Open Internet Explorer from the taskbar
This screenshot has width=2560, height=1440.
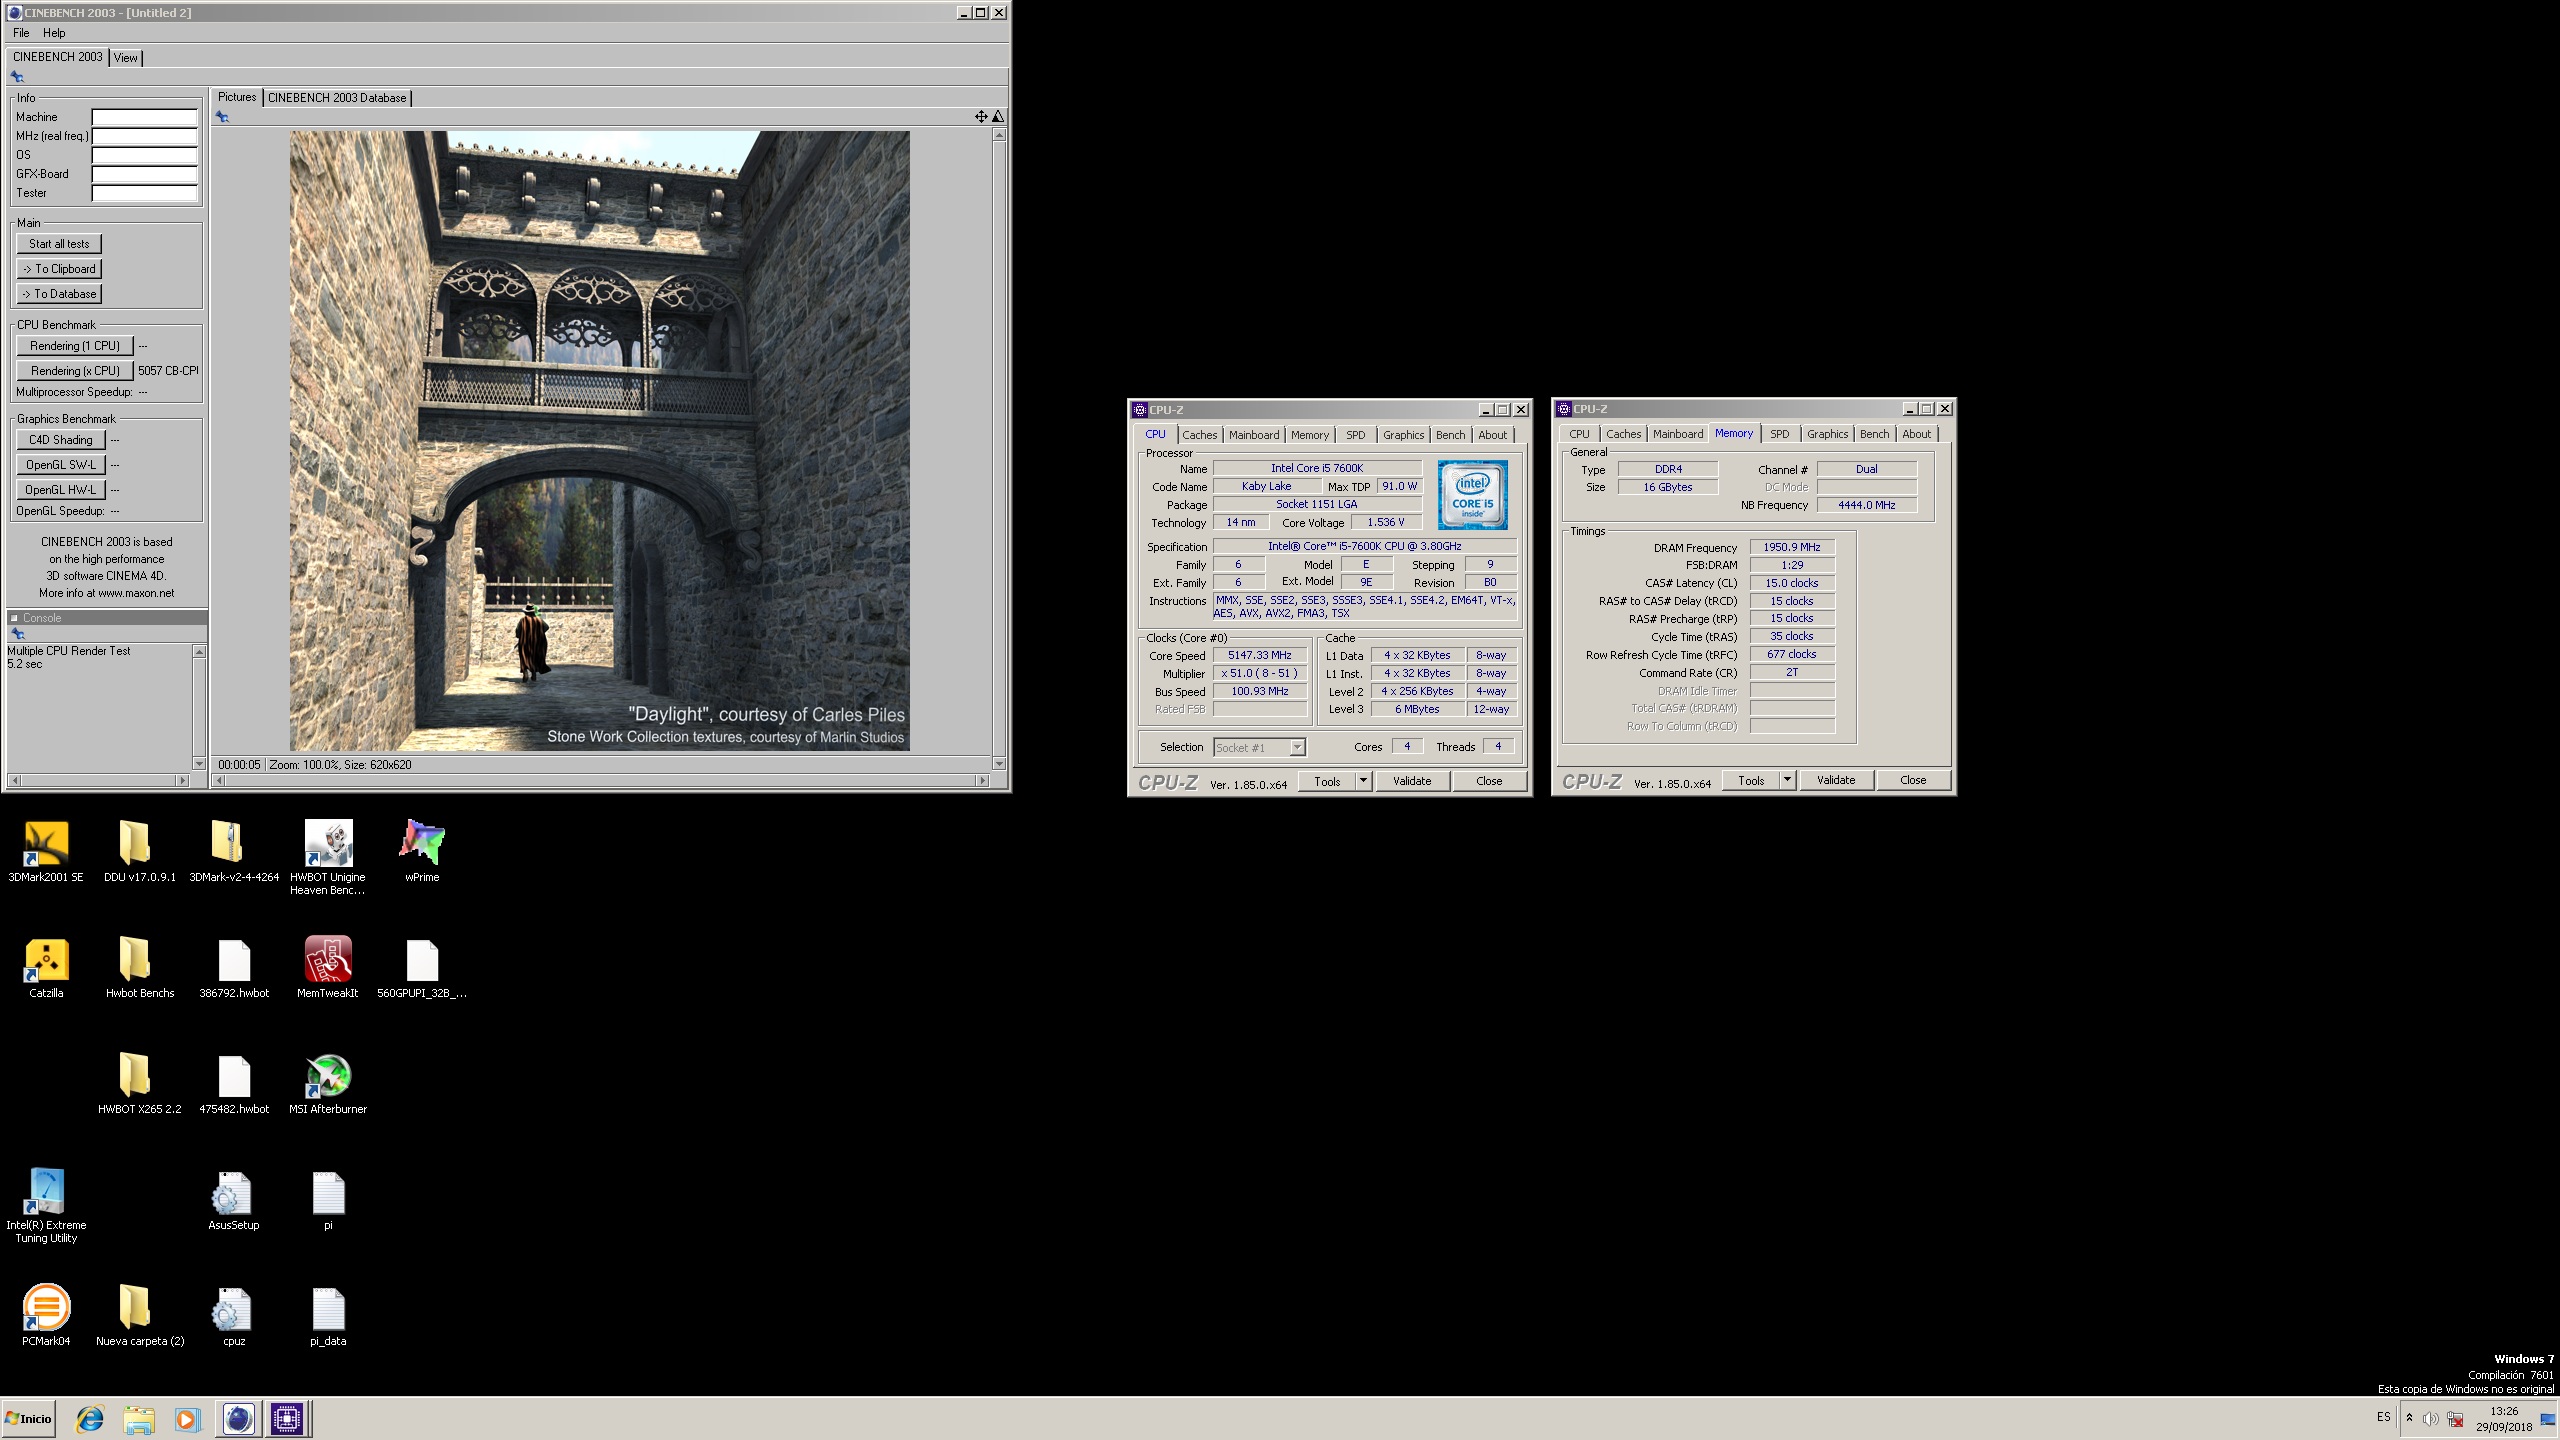tap(90, 1419)
